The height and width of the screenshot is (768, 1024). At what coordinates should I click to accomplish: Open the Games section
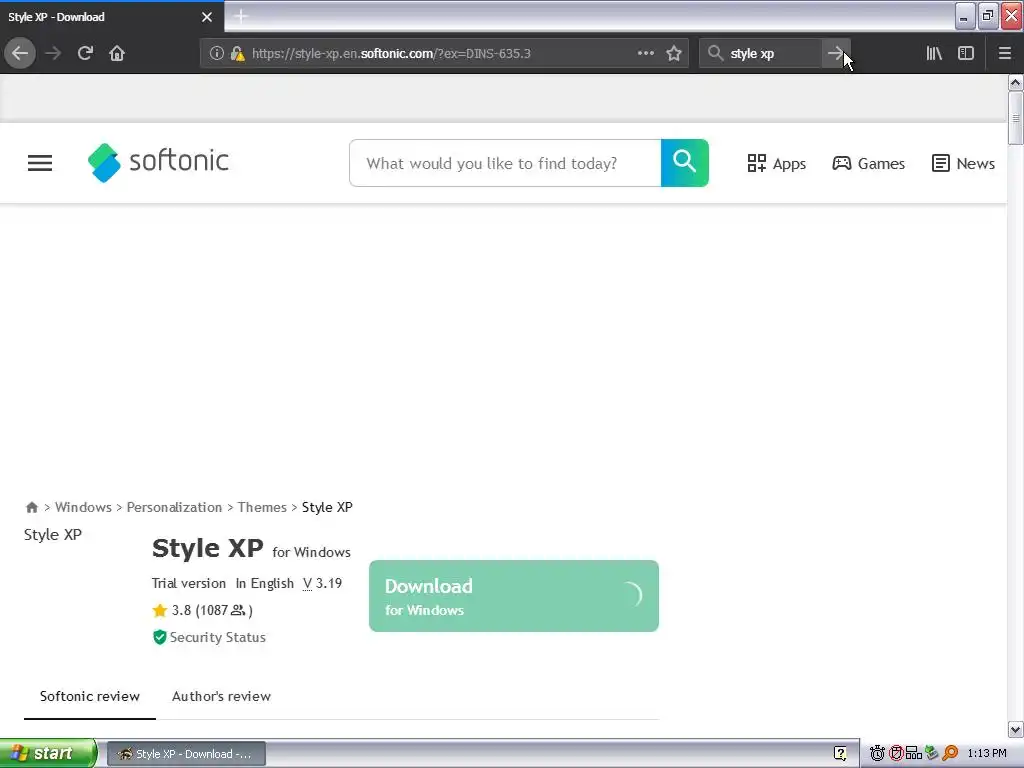(x=869, y=163)
